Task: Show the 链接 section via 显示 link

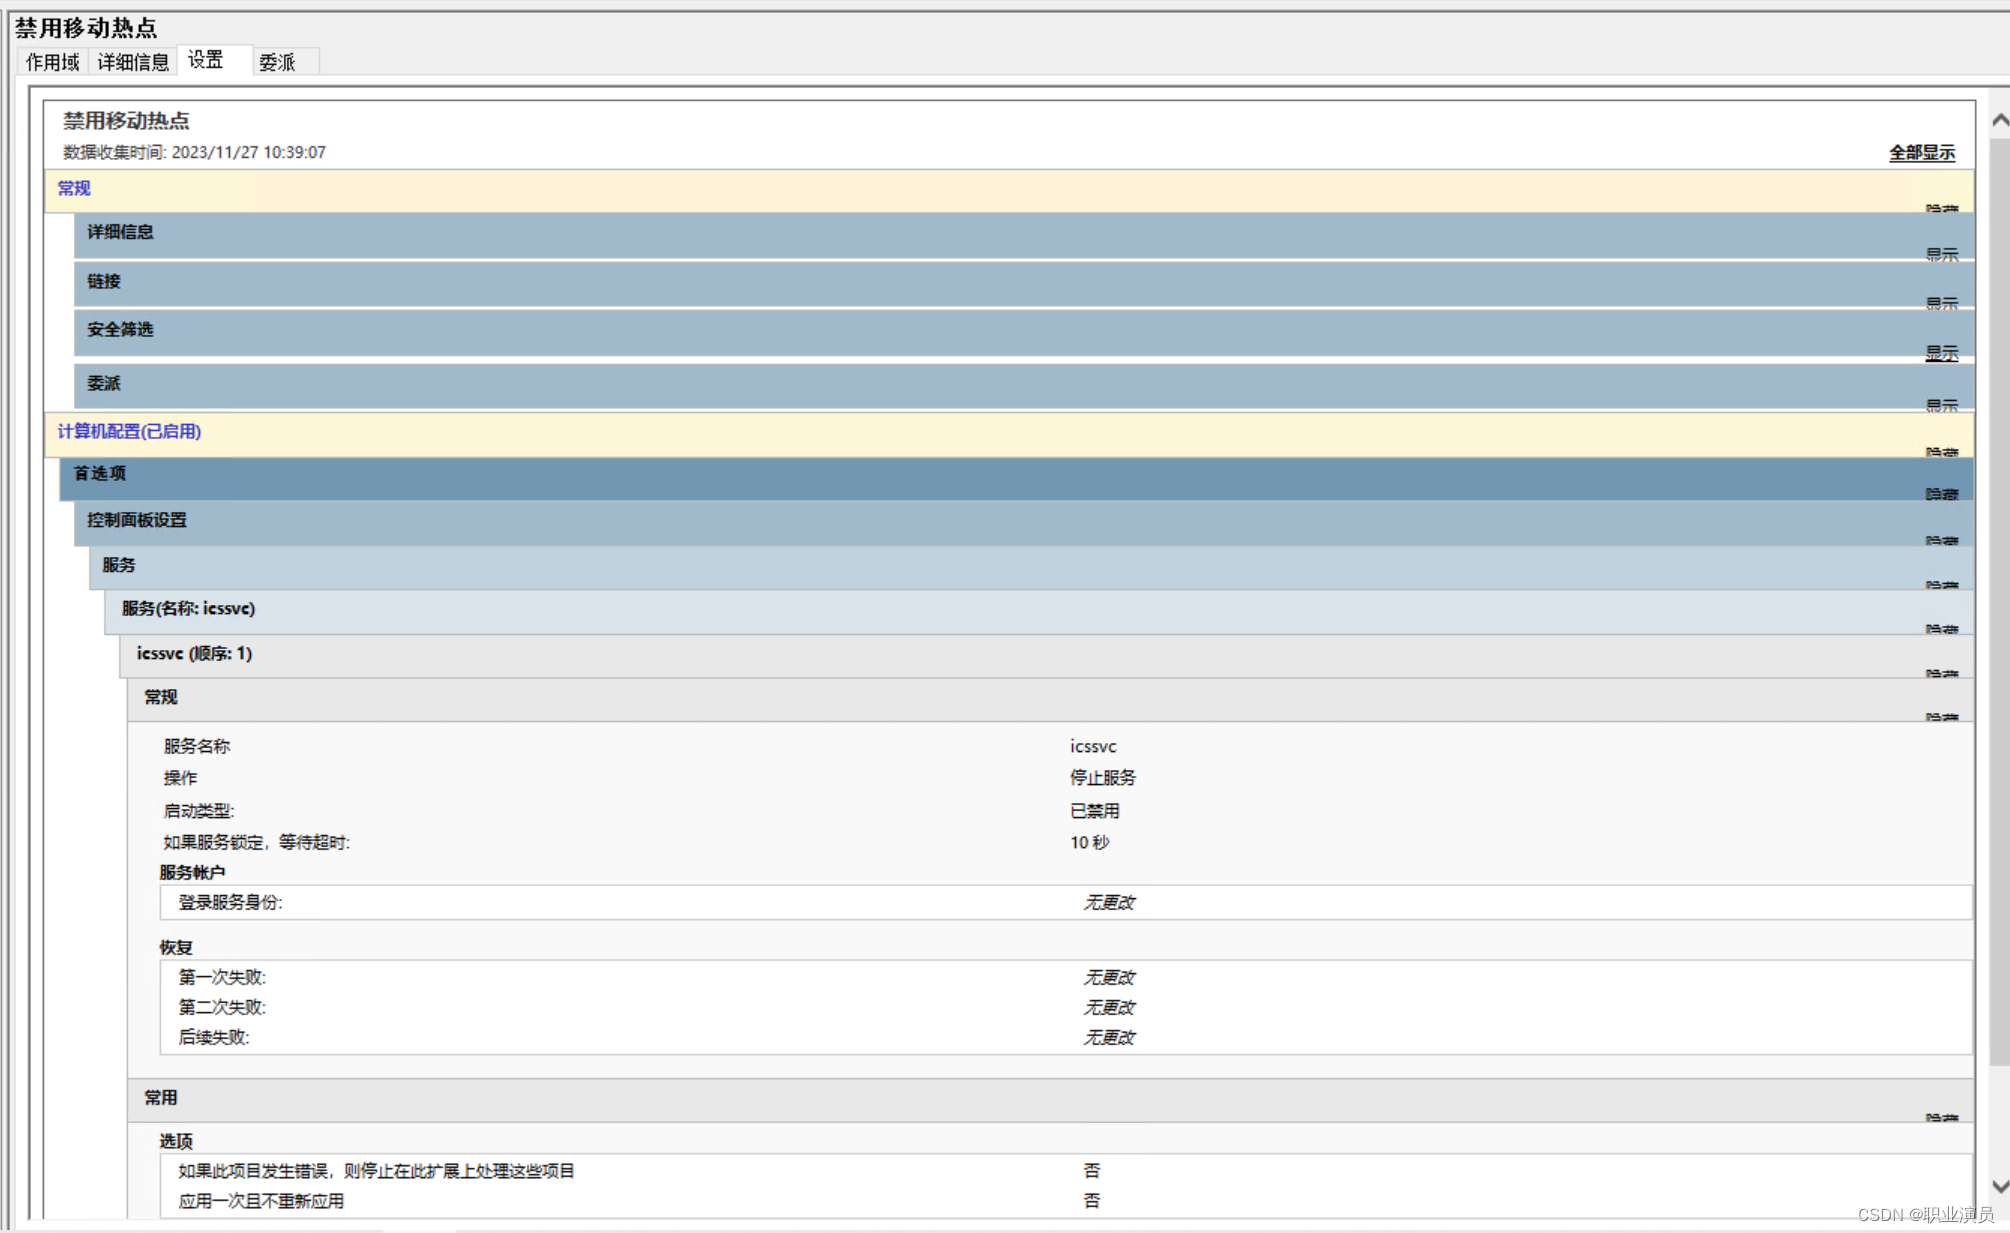Action: 1941,303
